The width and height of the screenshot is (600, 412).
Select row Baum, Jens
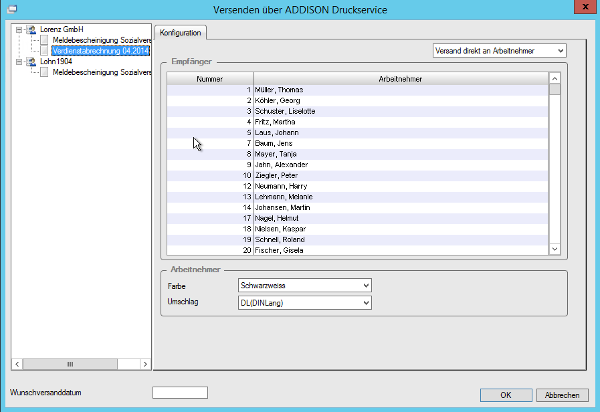357,143
